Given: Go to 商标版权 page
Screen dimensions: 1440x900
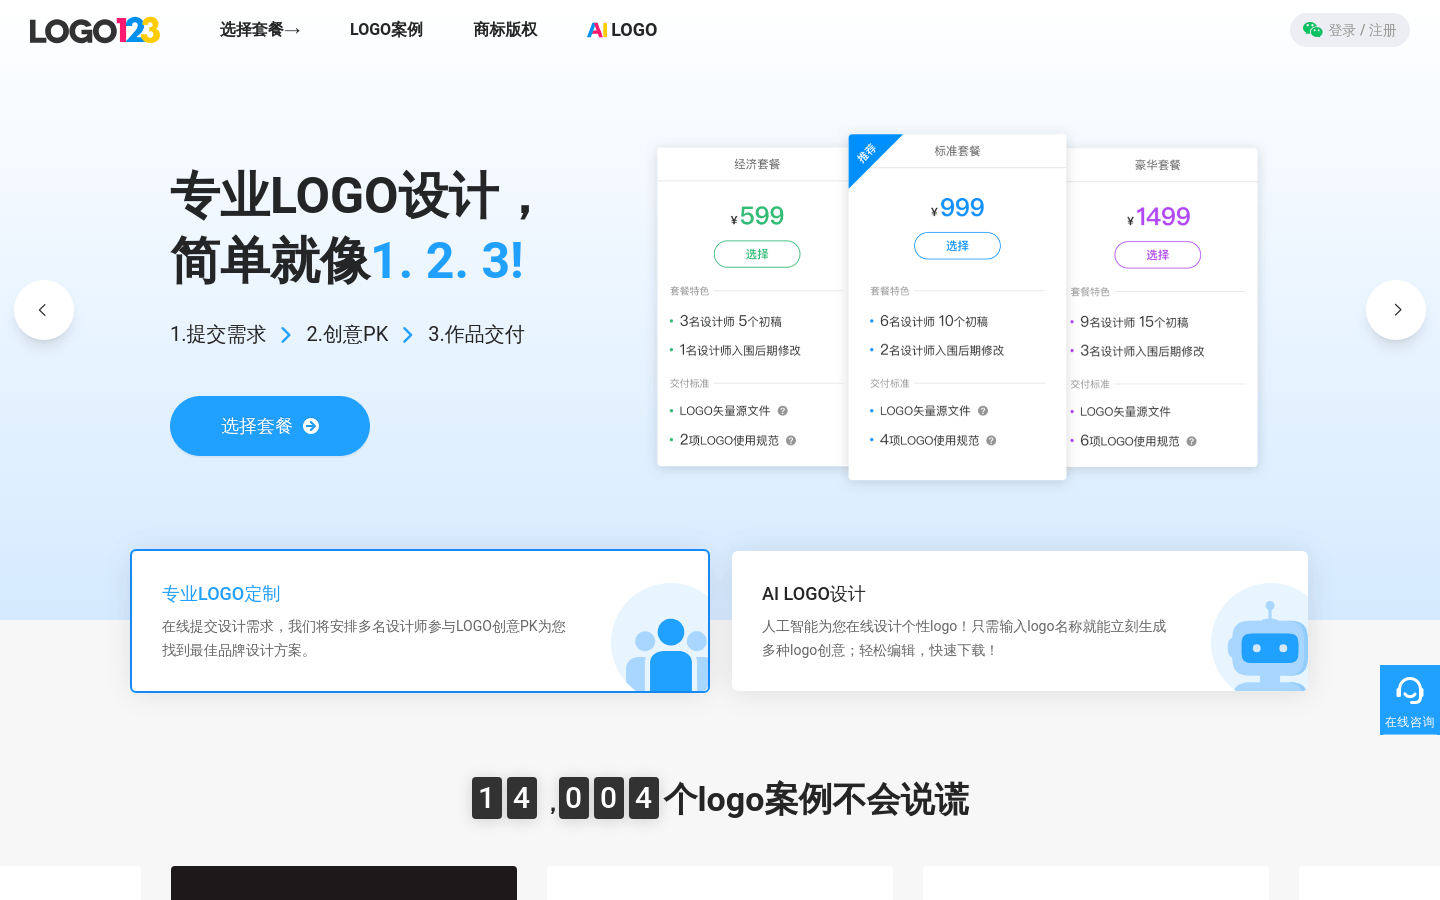Looking at the screenshot, I should coord(505,30).
